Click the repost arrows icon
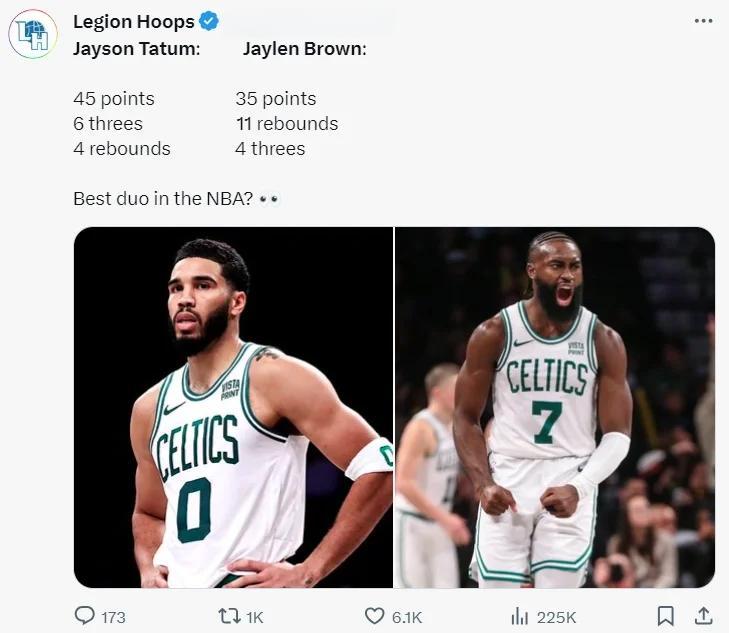The height and width of the screenshot is (633, 729). pos(229,616)
